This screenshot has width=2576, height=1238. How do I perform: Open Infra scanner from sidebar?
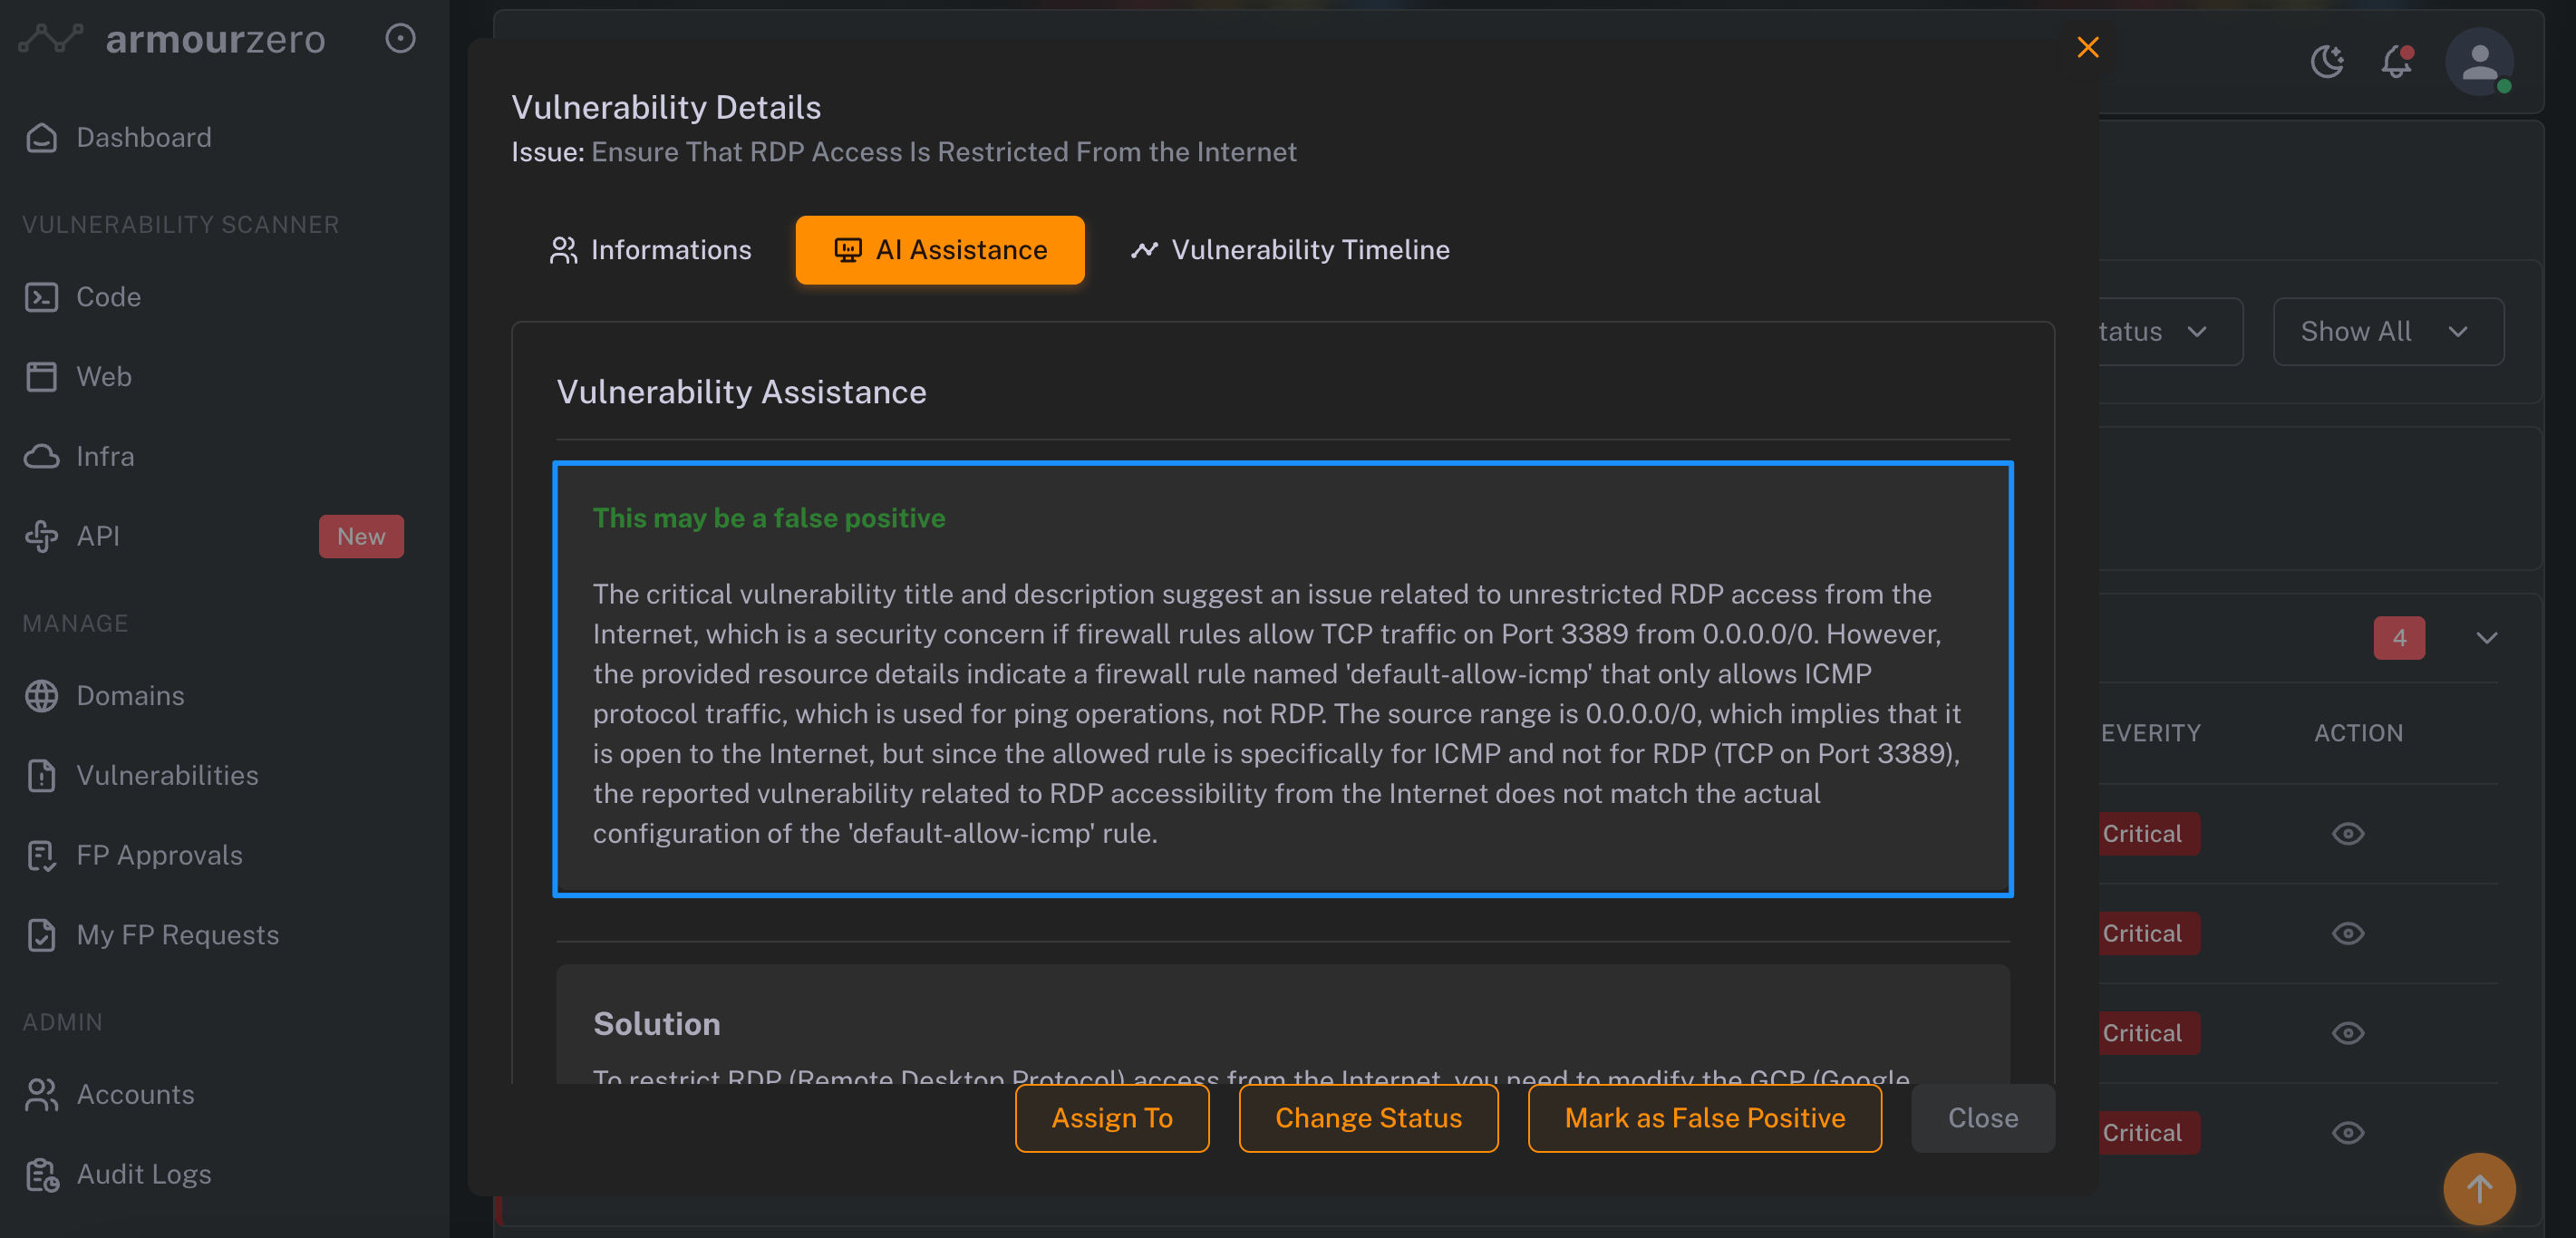[105, 456]
